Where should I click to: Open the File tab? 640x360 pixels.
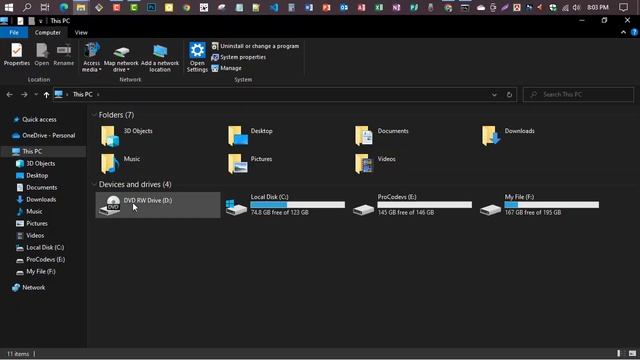(x=14, y=32)
